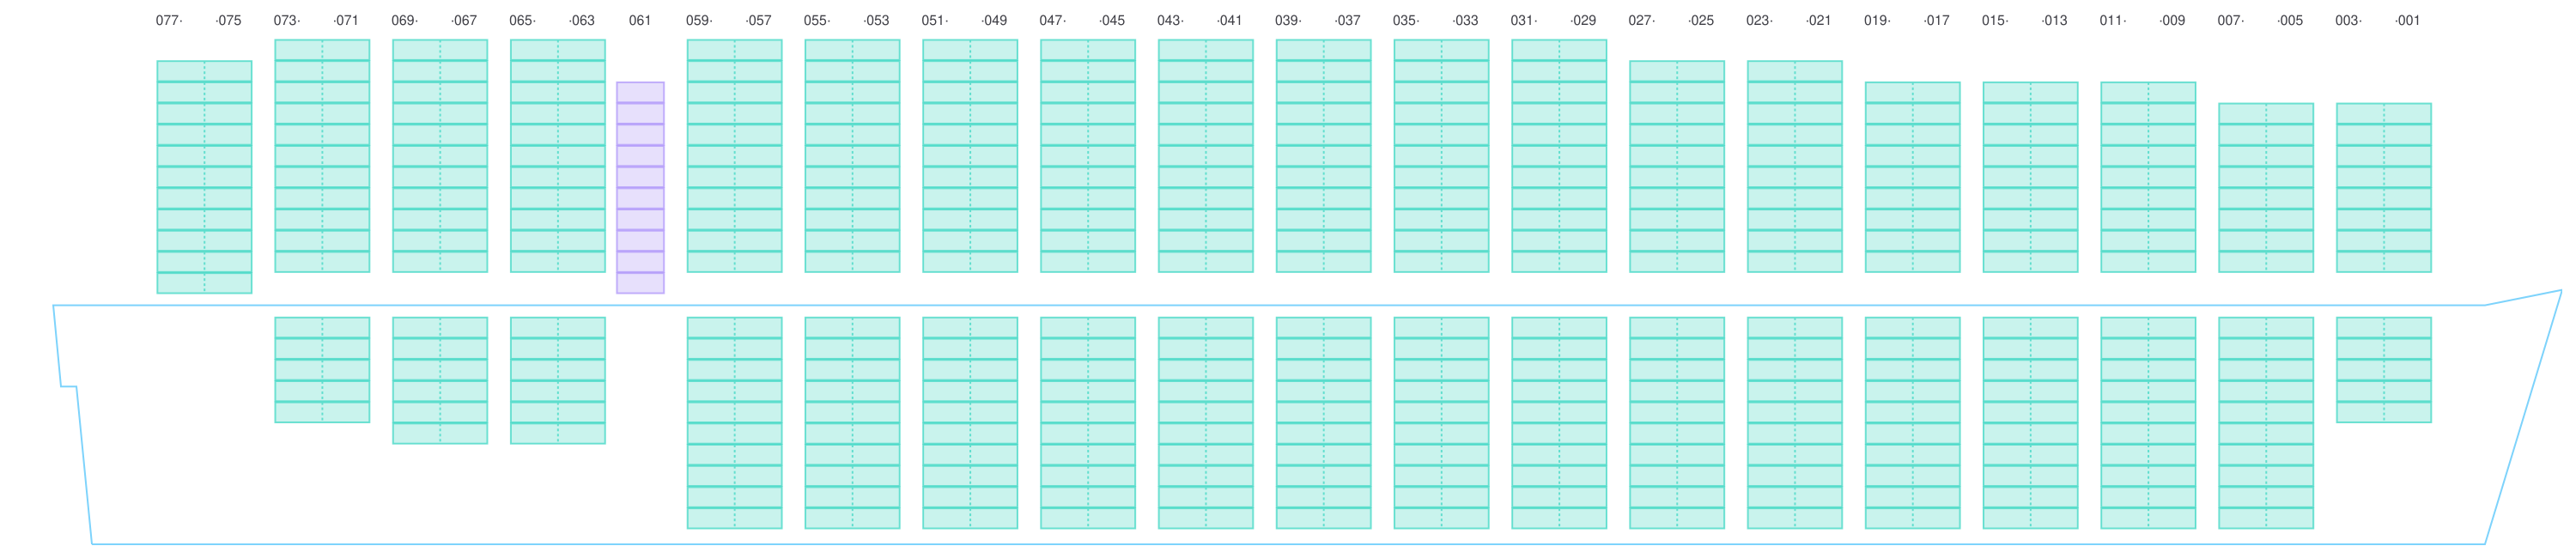The height and width of the screenshot is (546, 2576).
Task: Click above-deck block of bays 031-029
Action: [x=1559, y=155]
